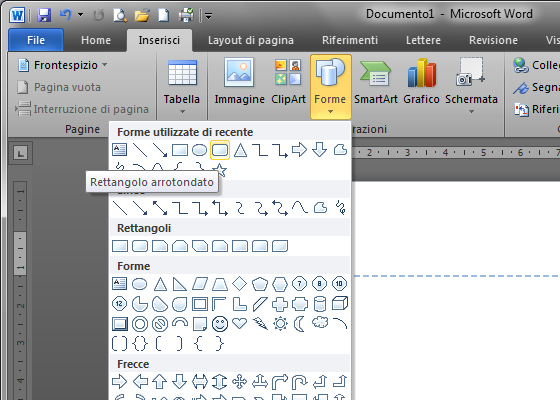Click the New blank document icon
This screenshot has height=400, width=560.
(x=163, y=15)
